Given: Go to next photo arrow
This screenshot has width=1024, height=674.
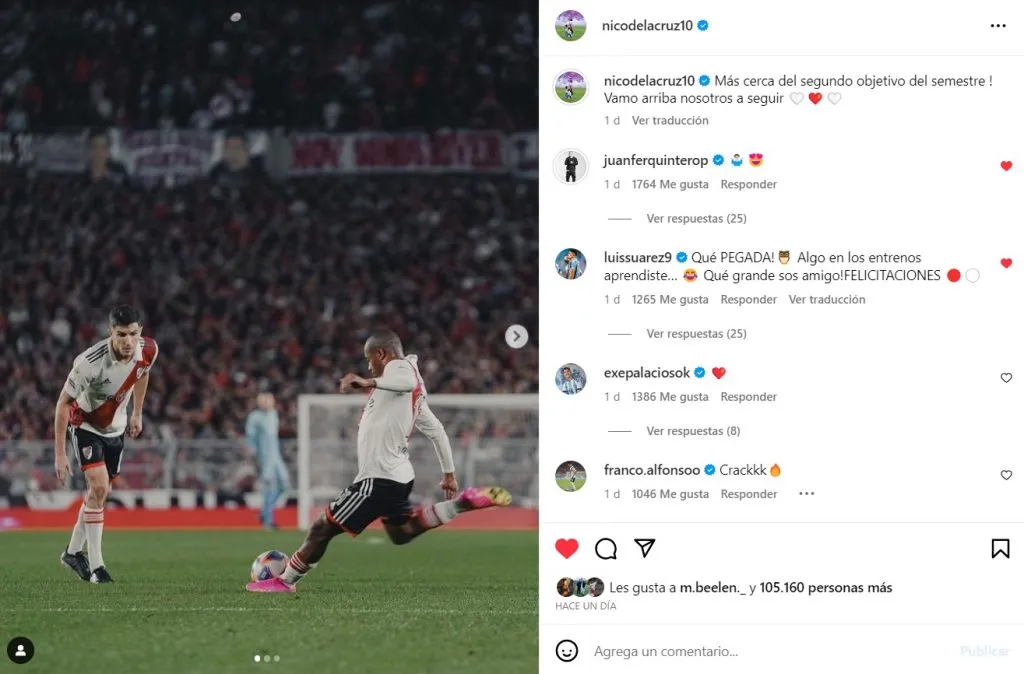Looking at the screenshot, I should 516,336.
